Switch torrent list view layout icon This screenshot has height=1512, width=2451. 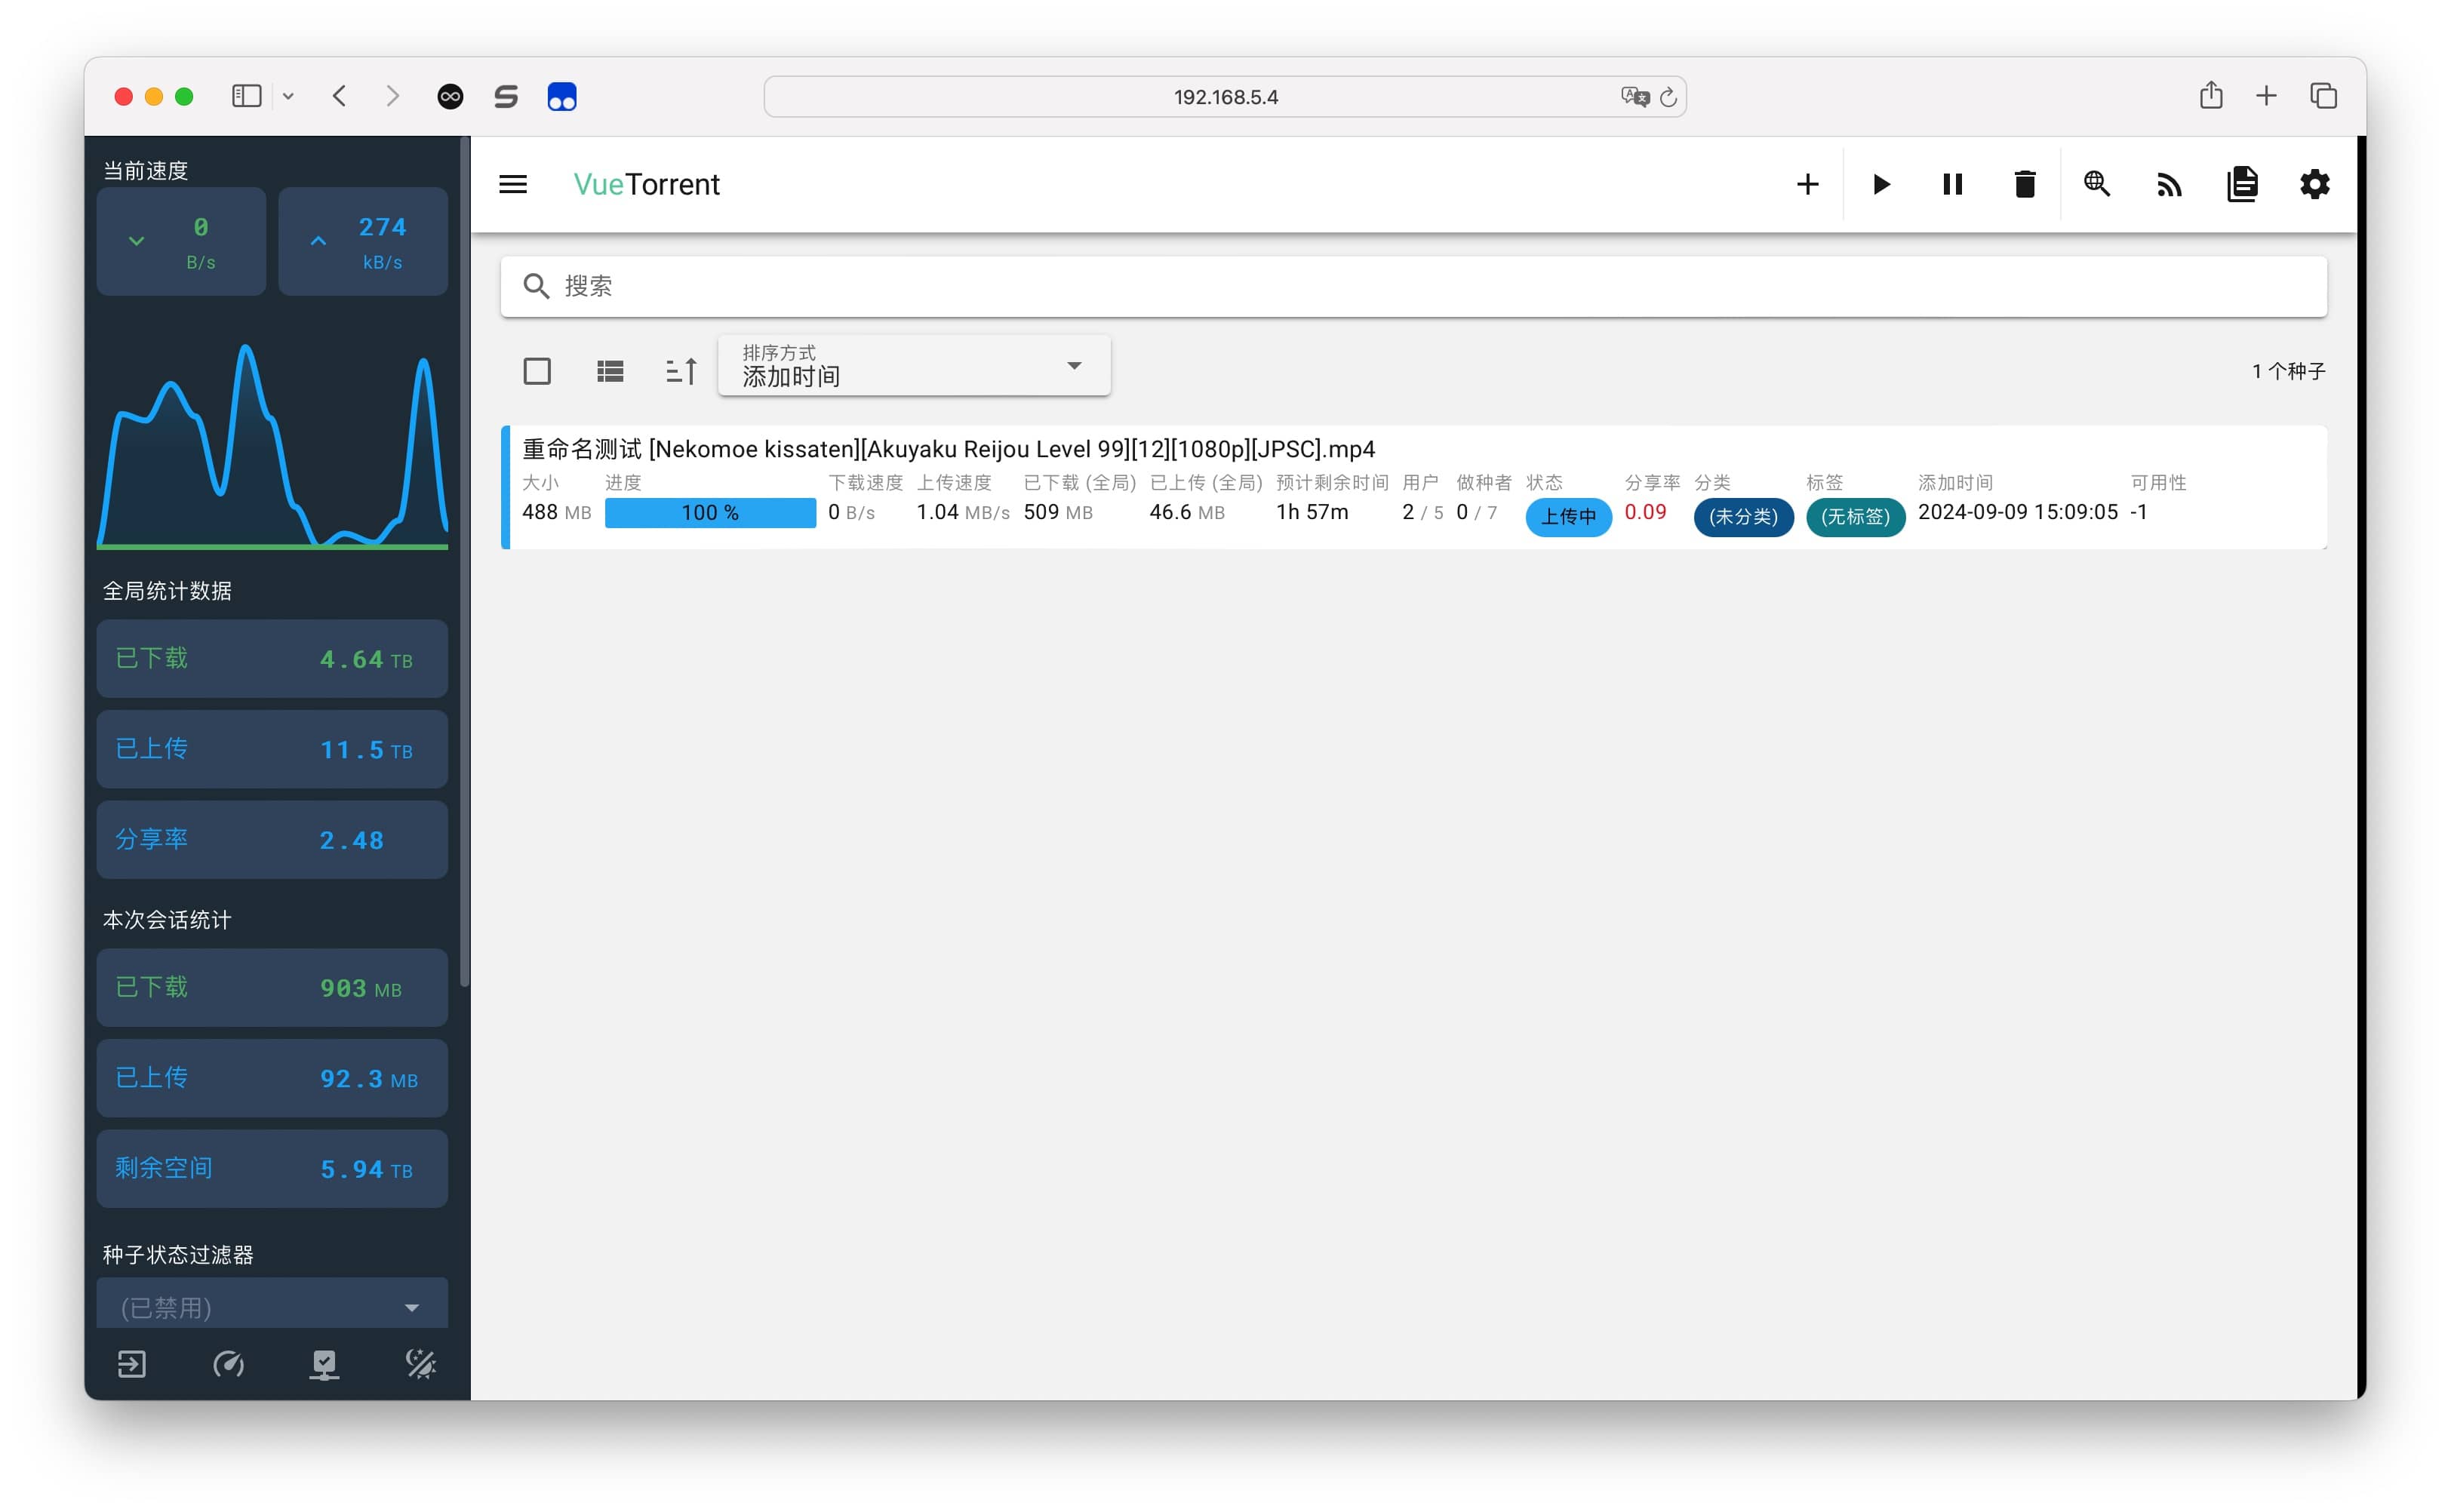610,371
